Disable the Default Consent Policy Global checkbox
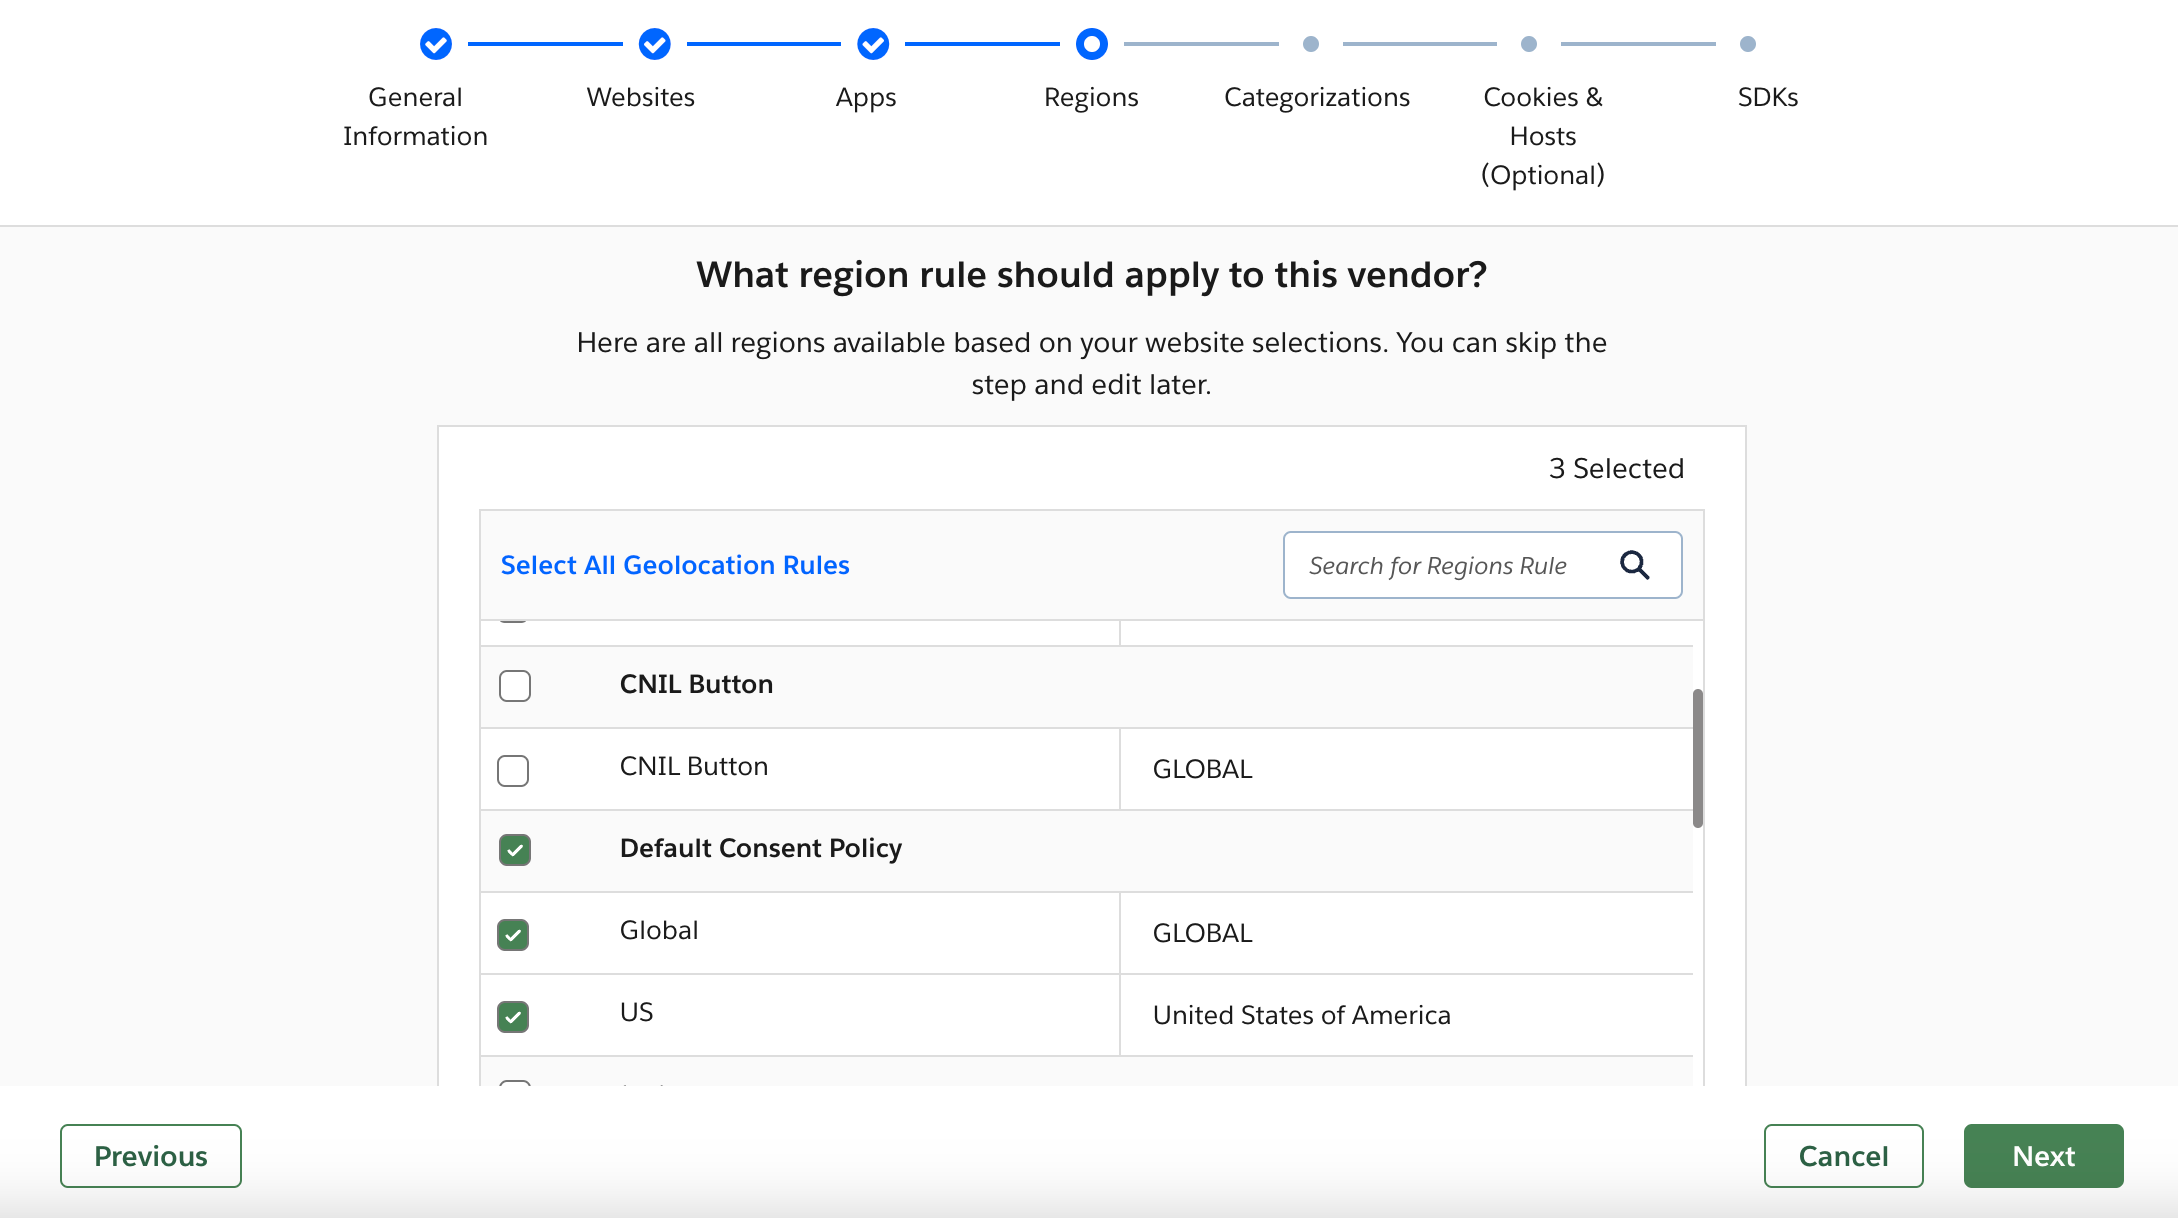 (x=513, y=931)
